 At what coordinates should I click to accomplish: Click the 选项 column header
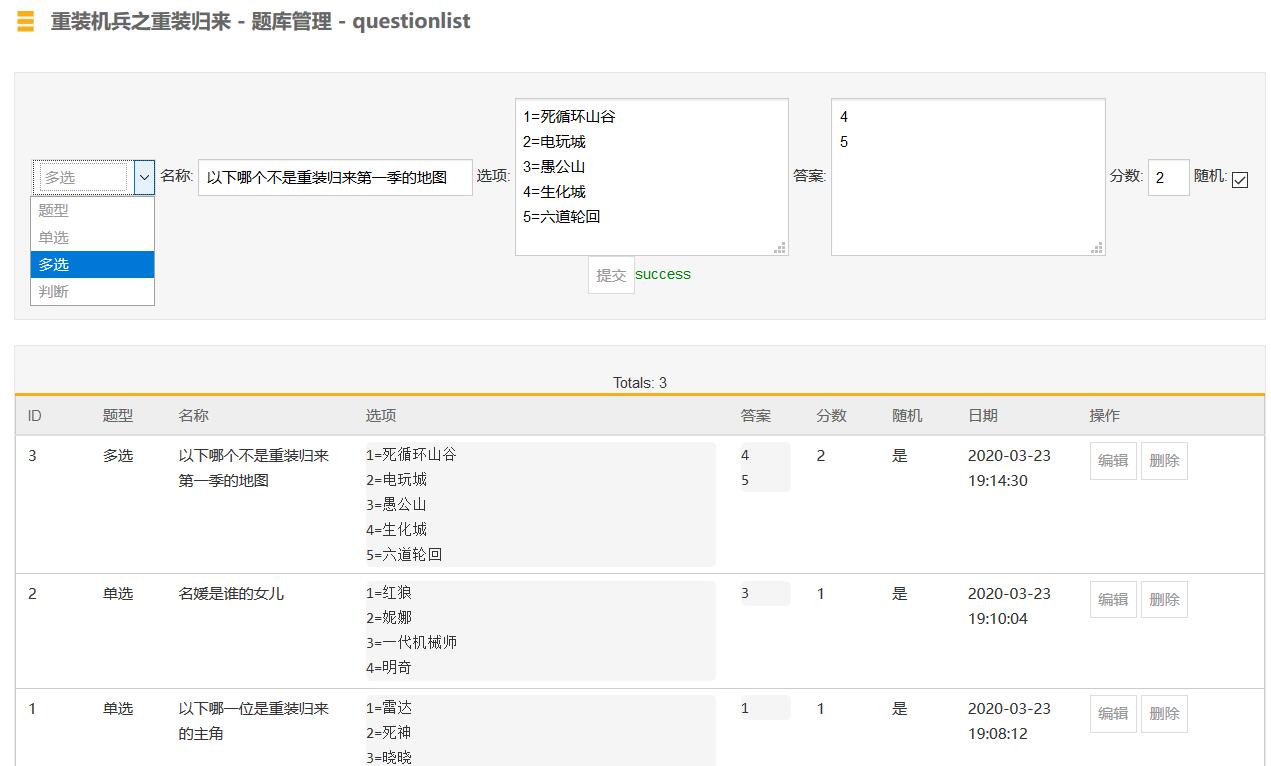381,415
